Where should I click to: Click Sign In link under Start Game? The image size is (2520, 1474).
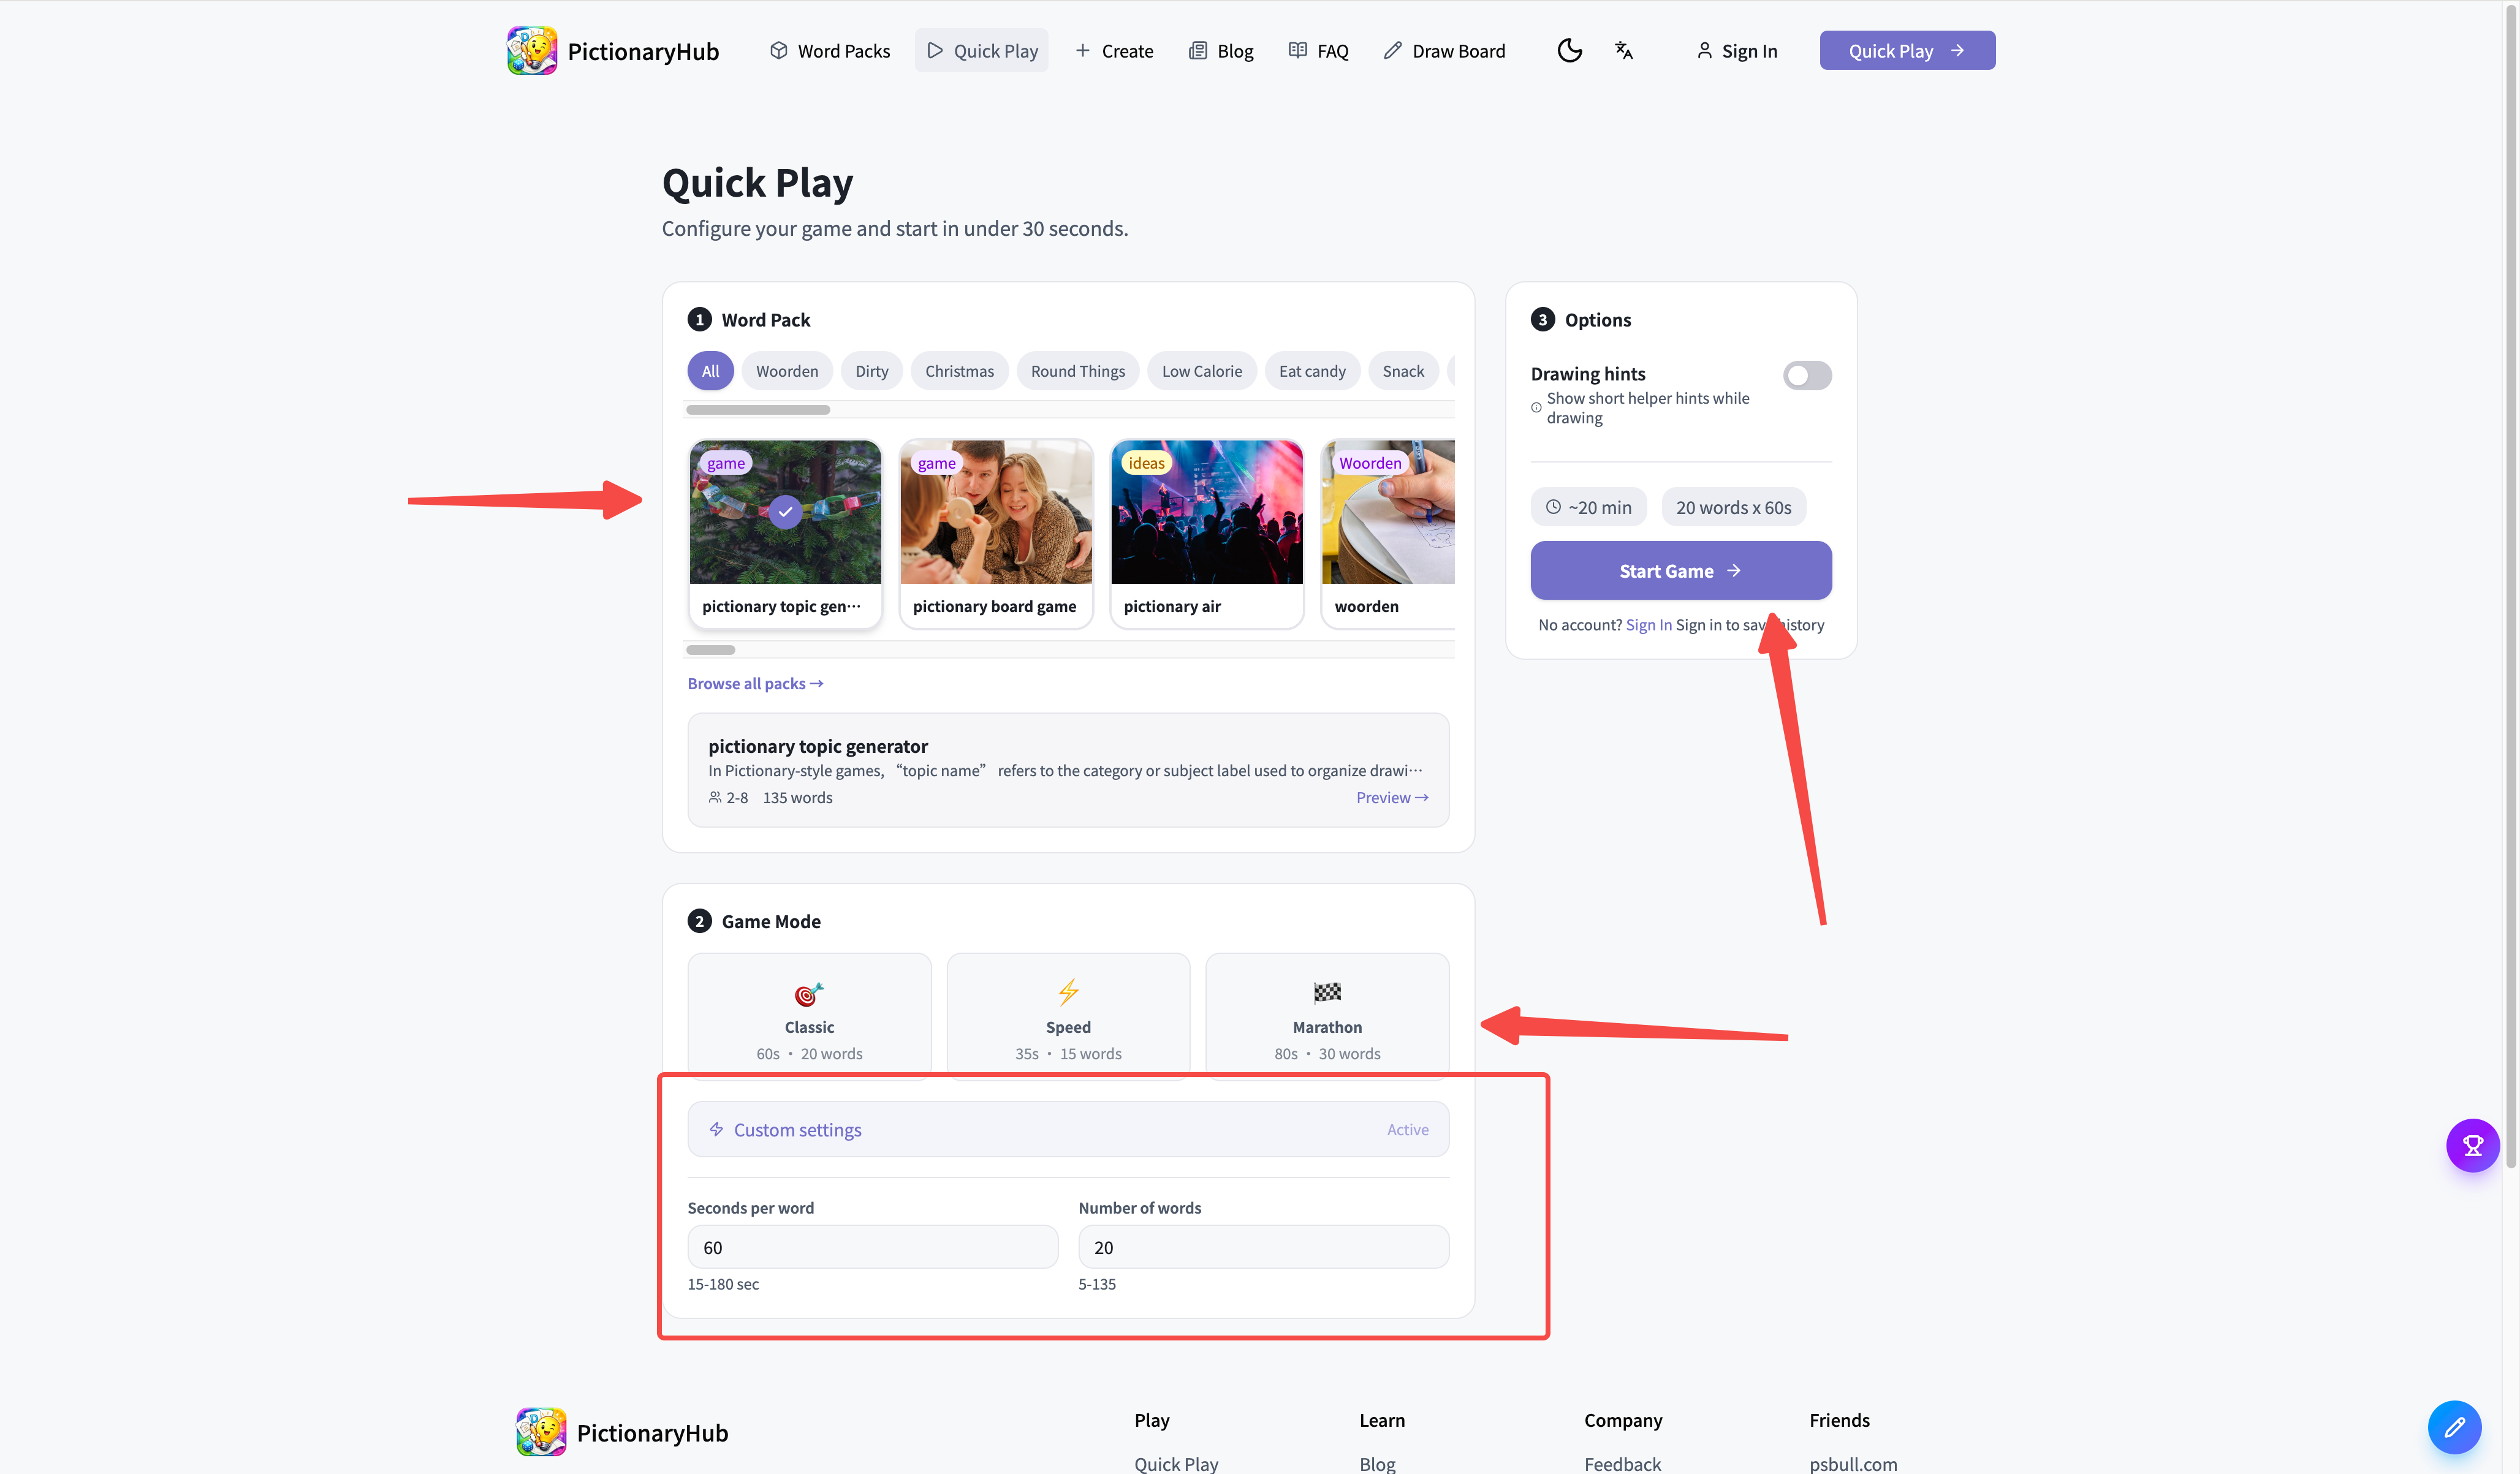tap(1648, 625)
